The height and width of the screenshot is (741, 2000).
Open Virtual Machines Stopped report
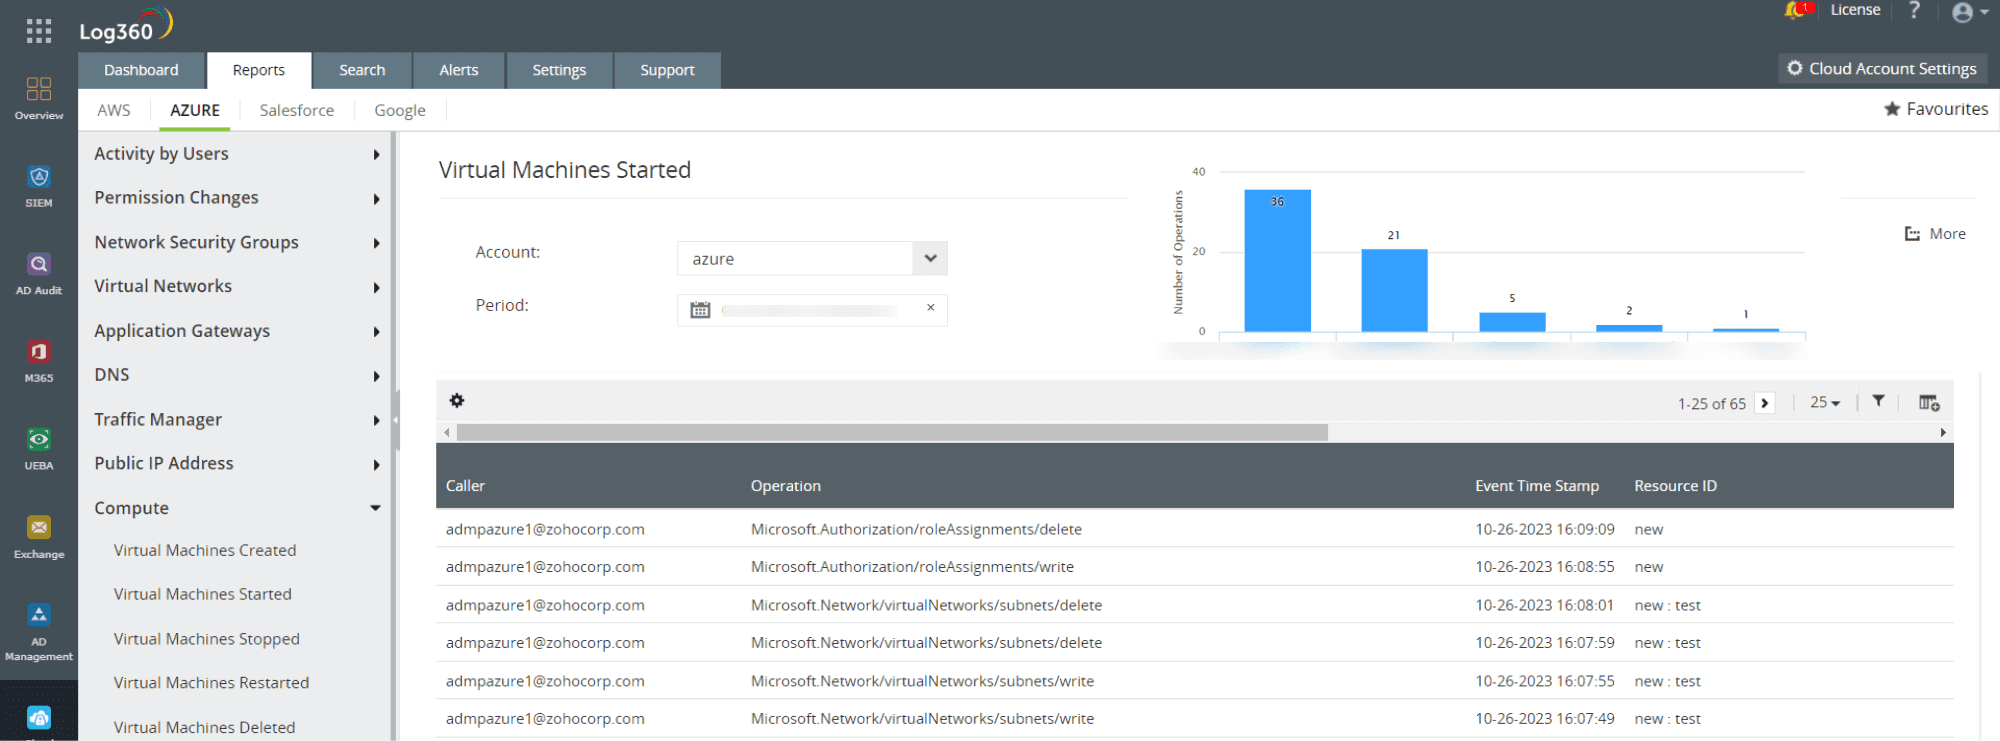pos(207,639)
